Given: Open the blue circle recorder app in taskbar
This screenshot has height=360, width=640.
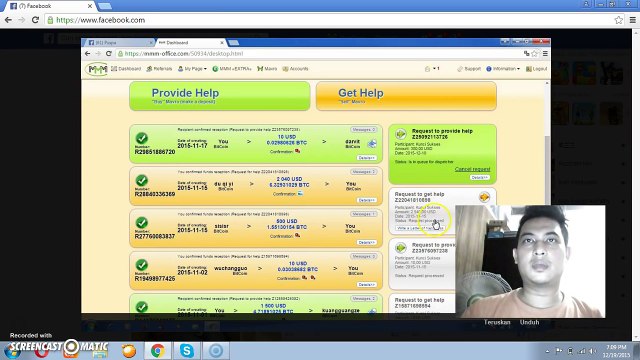Looking at the screenshot, I should [x=216, y=351].
